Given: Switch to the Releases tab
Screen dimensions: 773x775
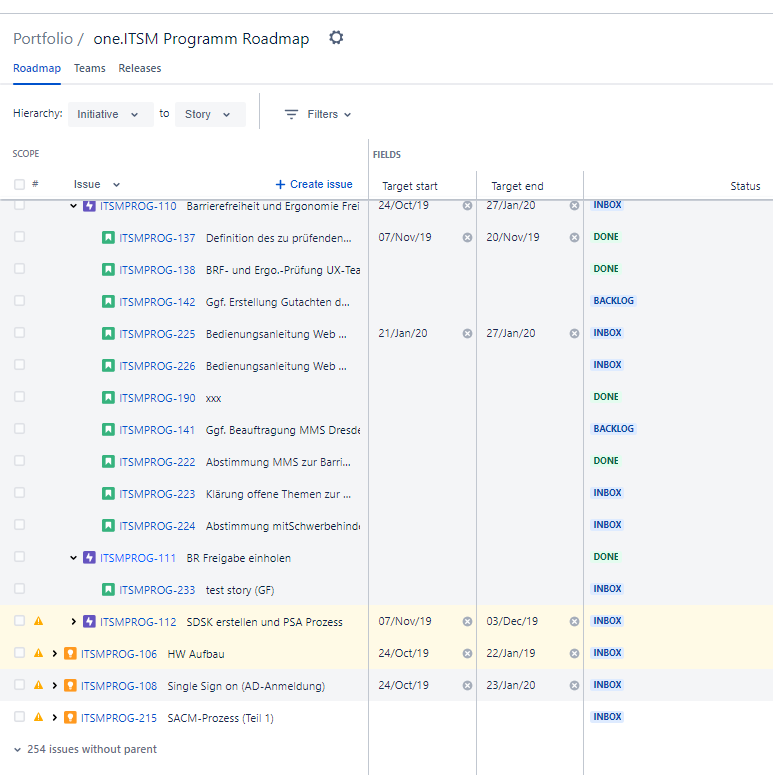Looking at the screenshot, I should pyautogui.click(x=140, y=68).
